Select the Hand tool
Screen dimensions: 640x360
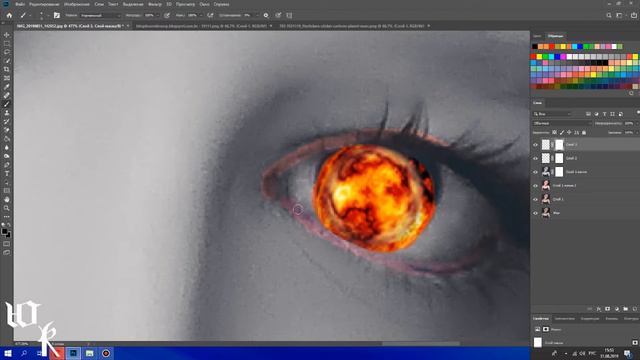7,200
